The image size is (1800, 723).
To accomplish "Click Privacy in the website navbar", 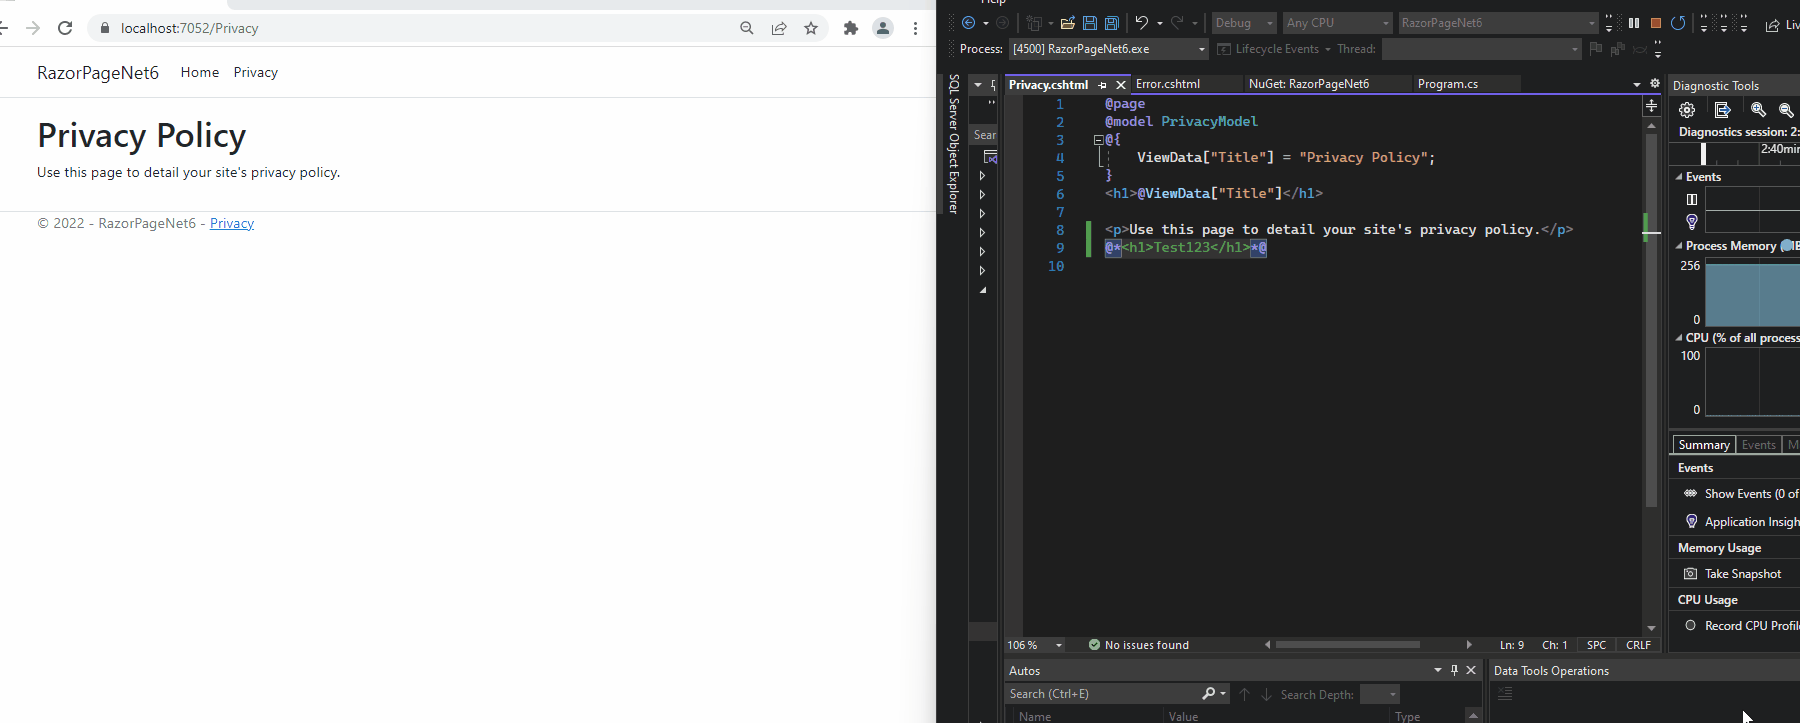I will pyautogui.click(x=256, y=72).
